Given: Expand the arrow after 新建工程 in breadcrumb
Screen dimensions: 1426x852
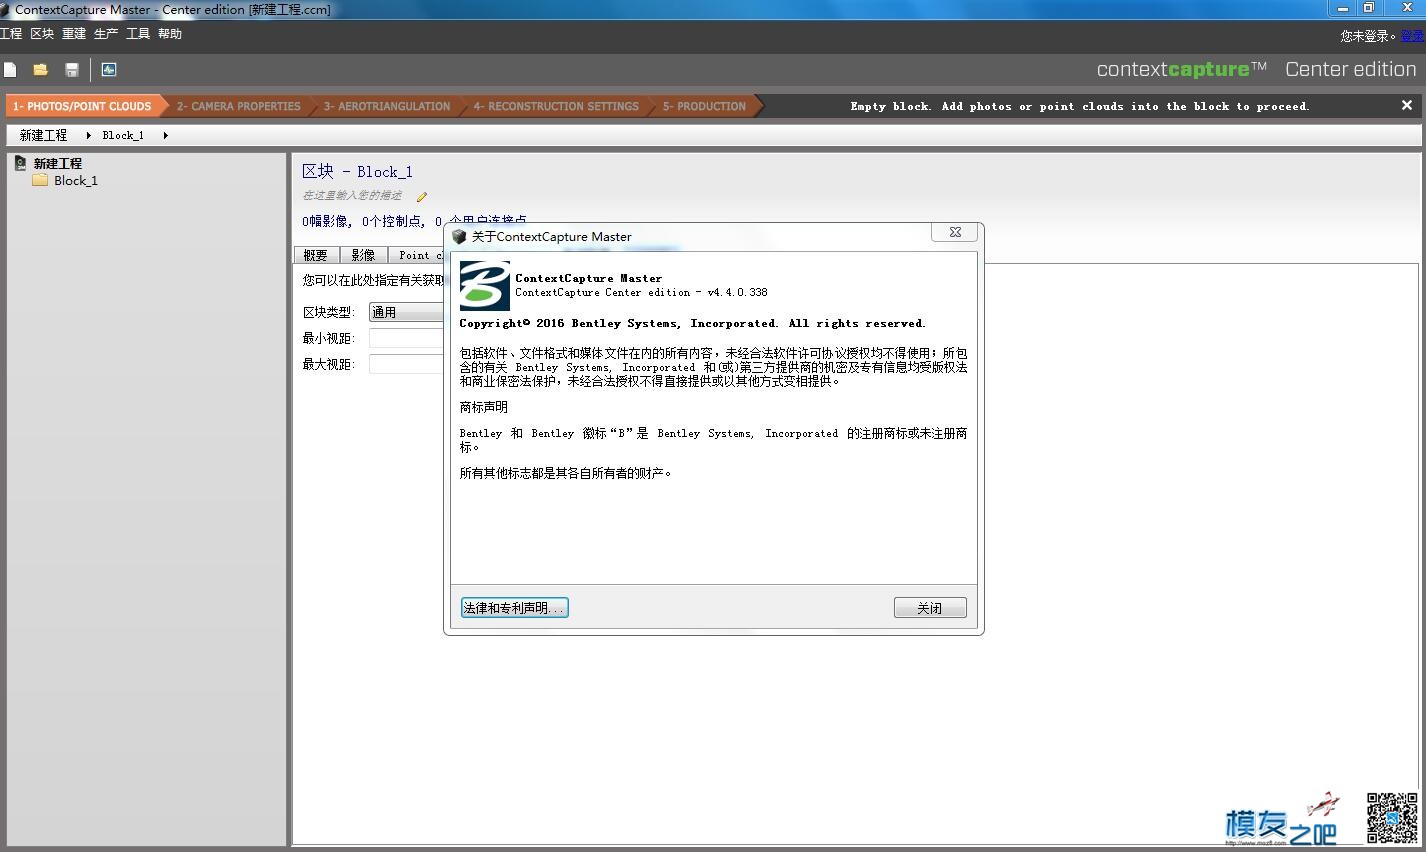Looking at the screenshot, I should (88, 135).
